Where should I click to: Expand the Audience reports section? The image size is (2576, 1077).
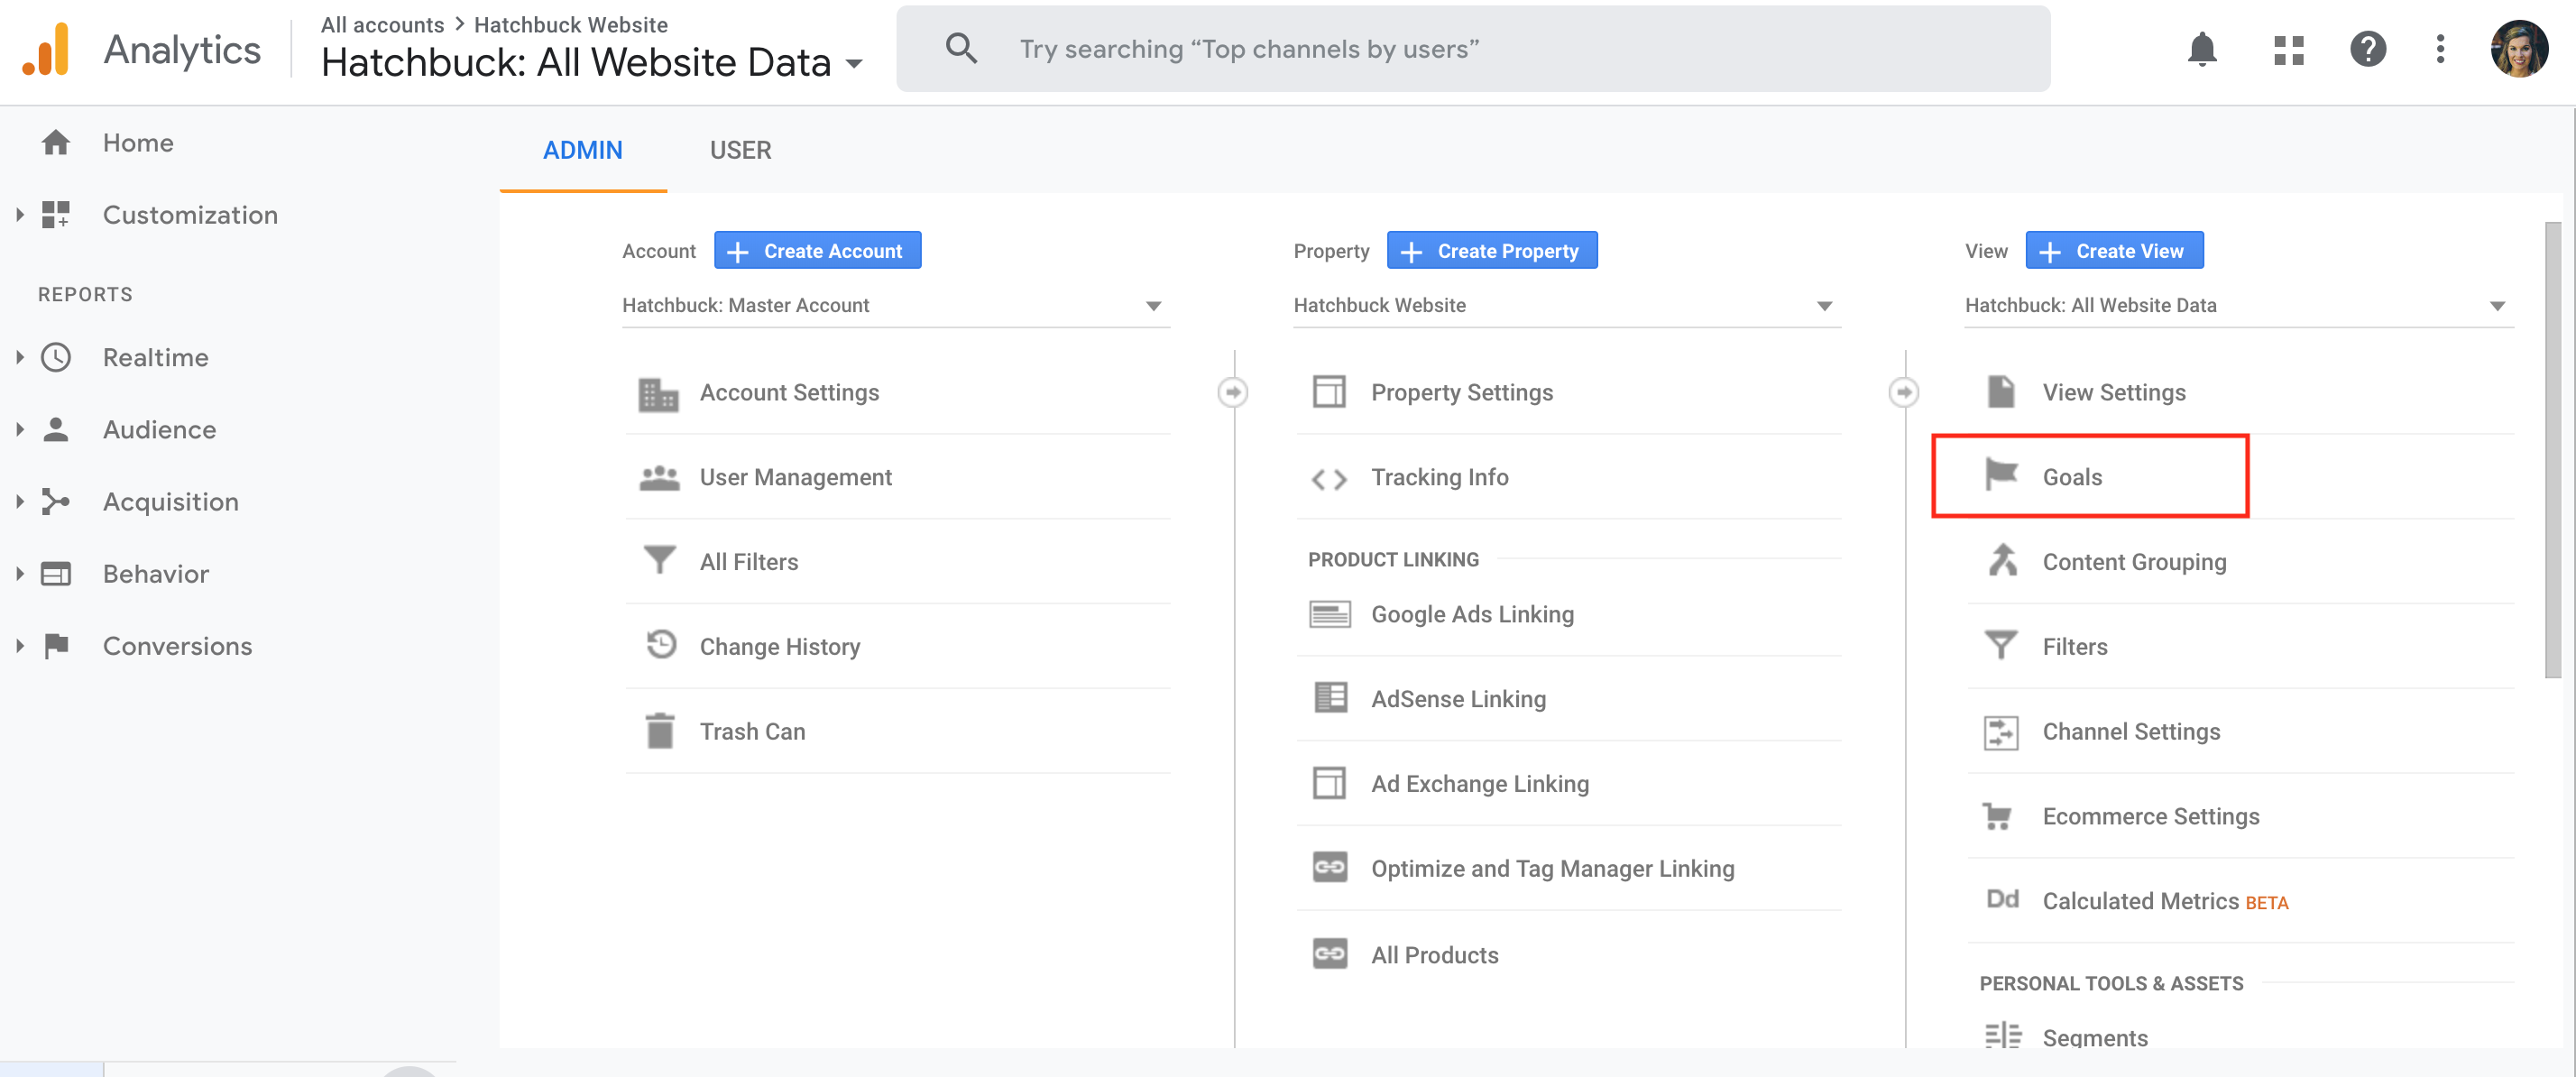(x=19, y=429)
